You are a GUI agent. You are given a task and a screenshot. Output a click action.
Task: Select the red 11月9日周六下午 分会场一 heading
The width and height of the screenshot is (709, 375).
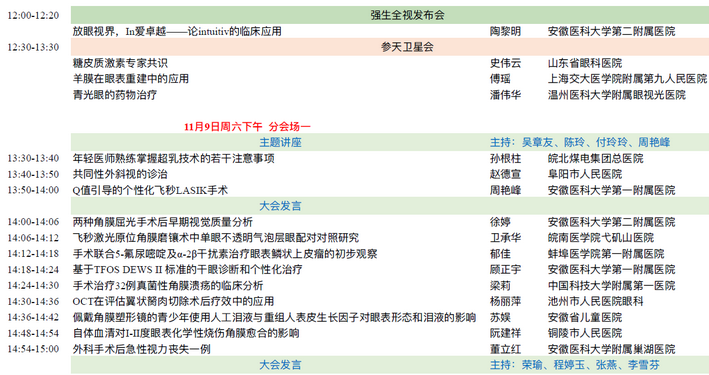pos(247,127)
